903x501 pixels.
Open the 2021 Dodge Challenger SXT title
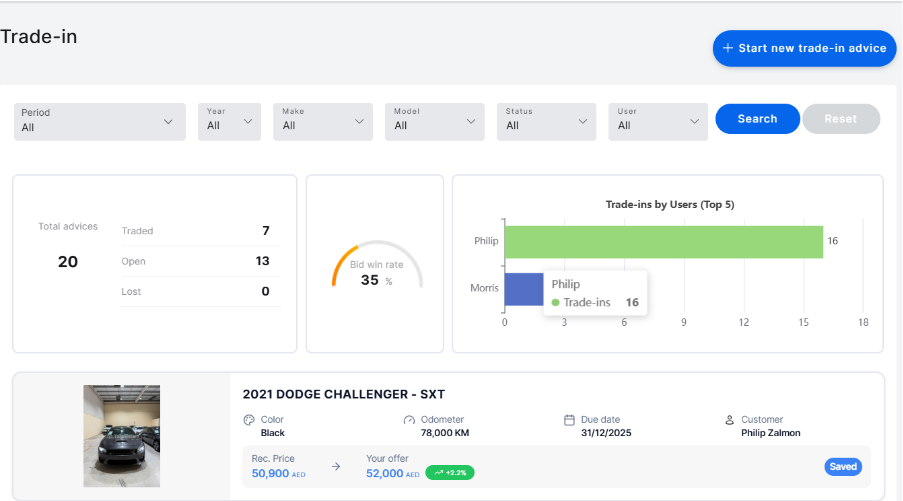click(343, 394)
